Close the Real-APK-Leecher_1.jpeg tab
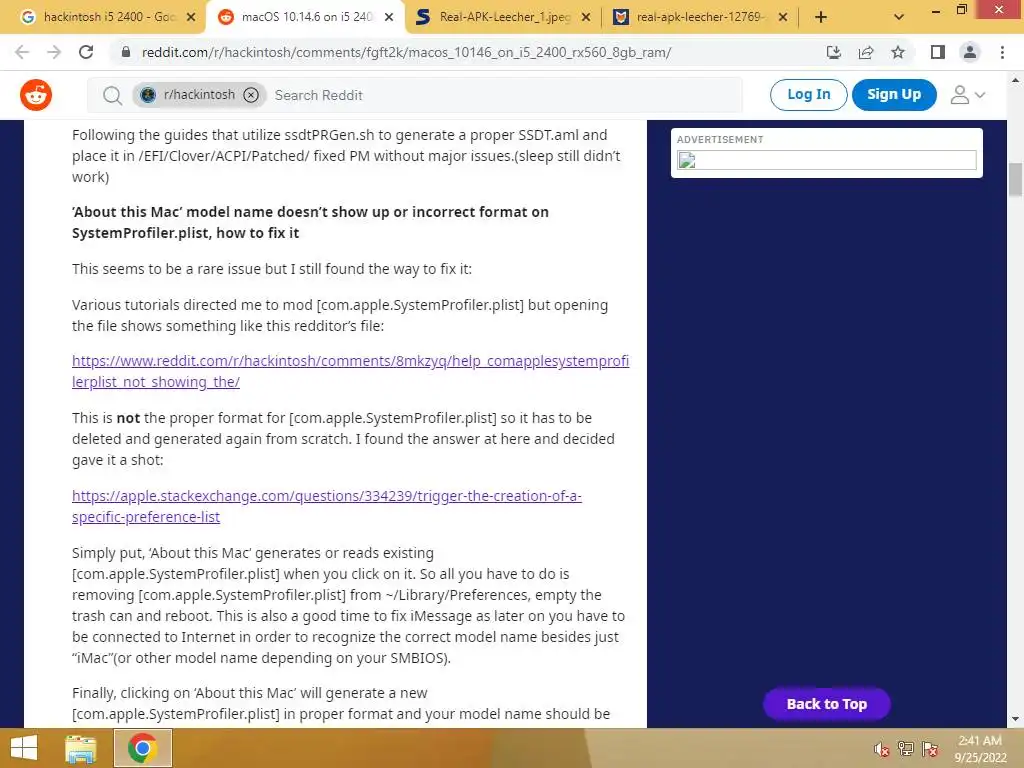Screen dimensions: 1024x768 pos(586,17)
